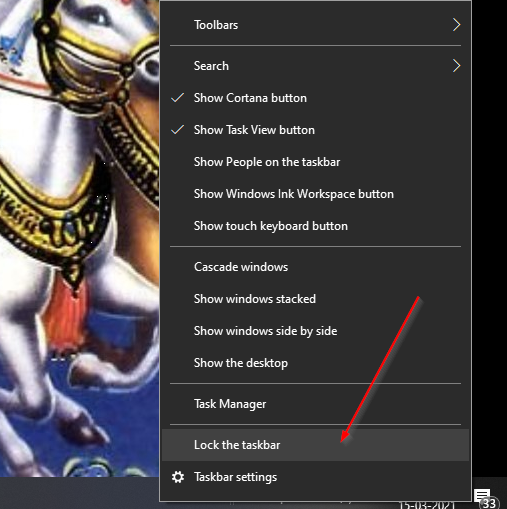
Task: Enable Show touch keyboard button
Action: click(315, 226)
